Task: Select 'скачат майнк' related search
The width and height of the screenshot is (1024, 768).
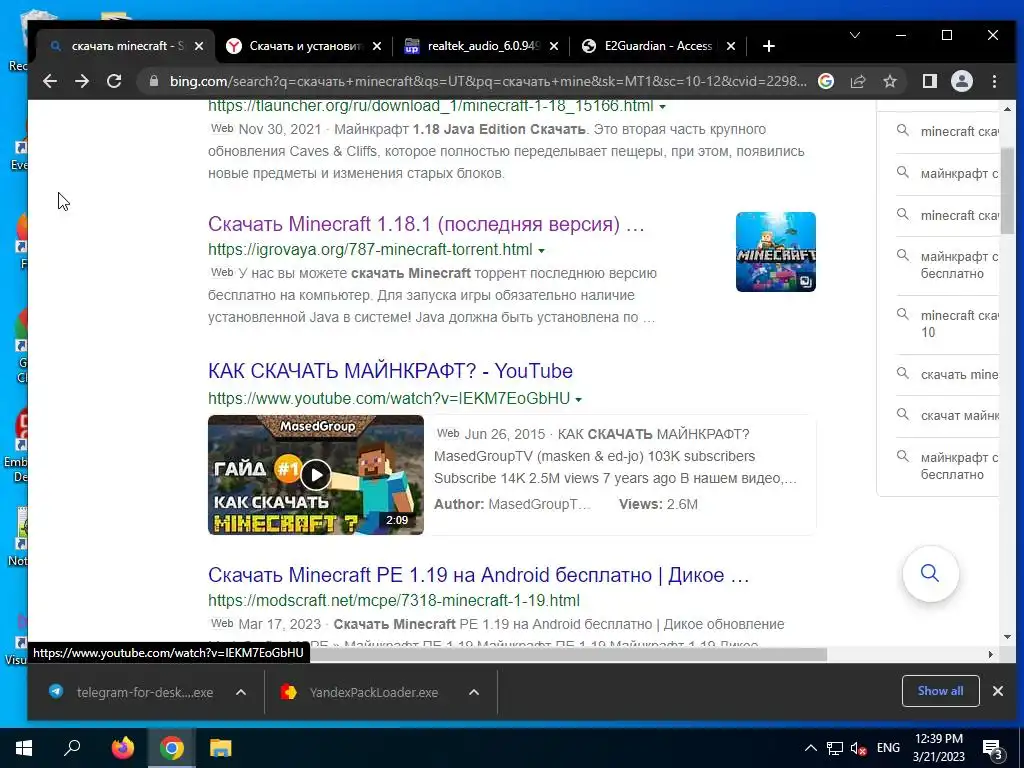Action: (x=947, y=415)
